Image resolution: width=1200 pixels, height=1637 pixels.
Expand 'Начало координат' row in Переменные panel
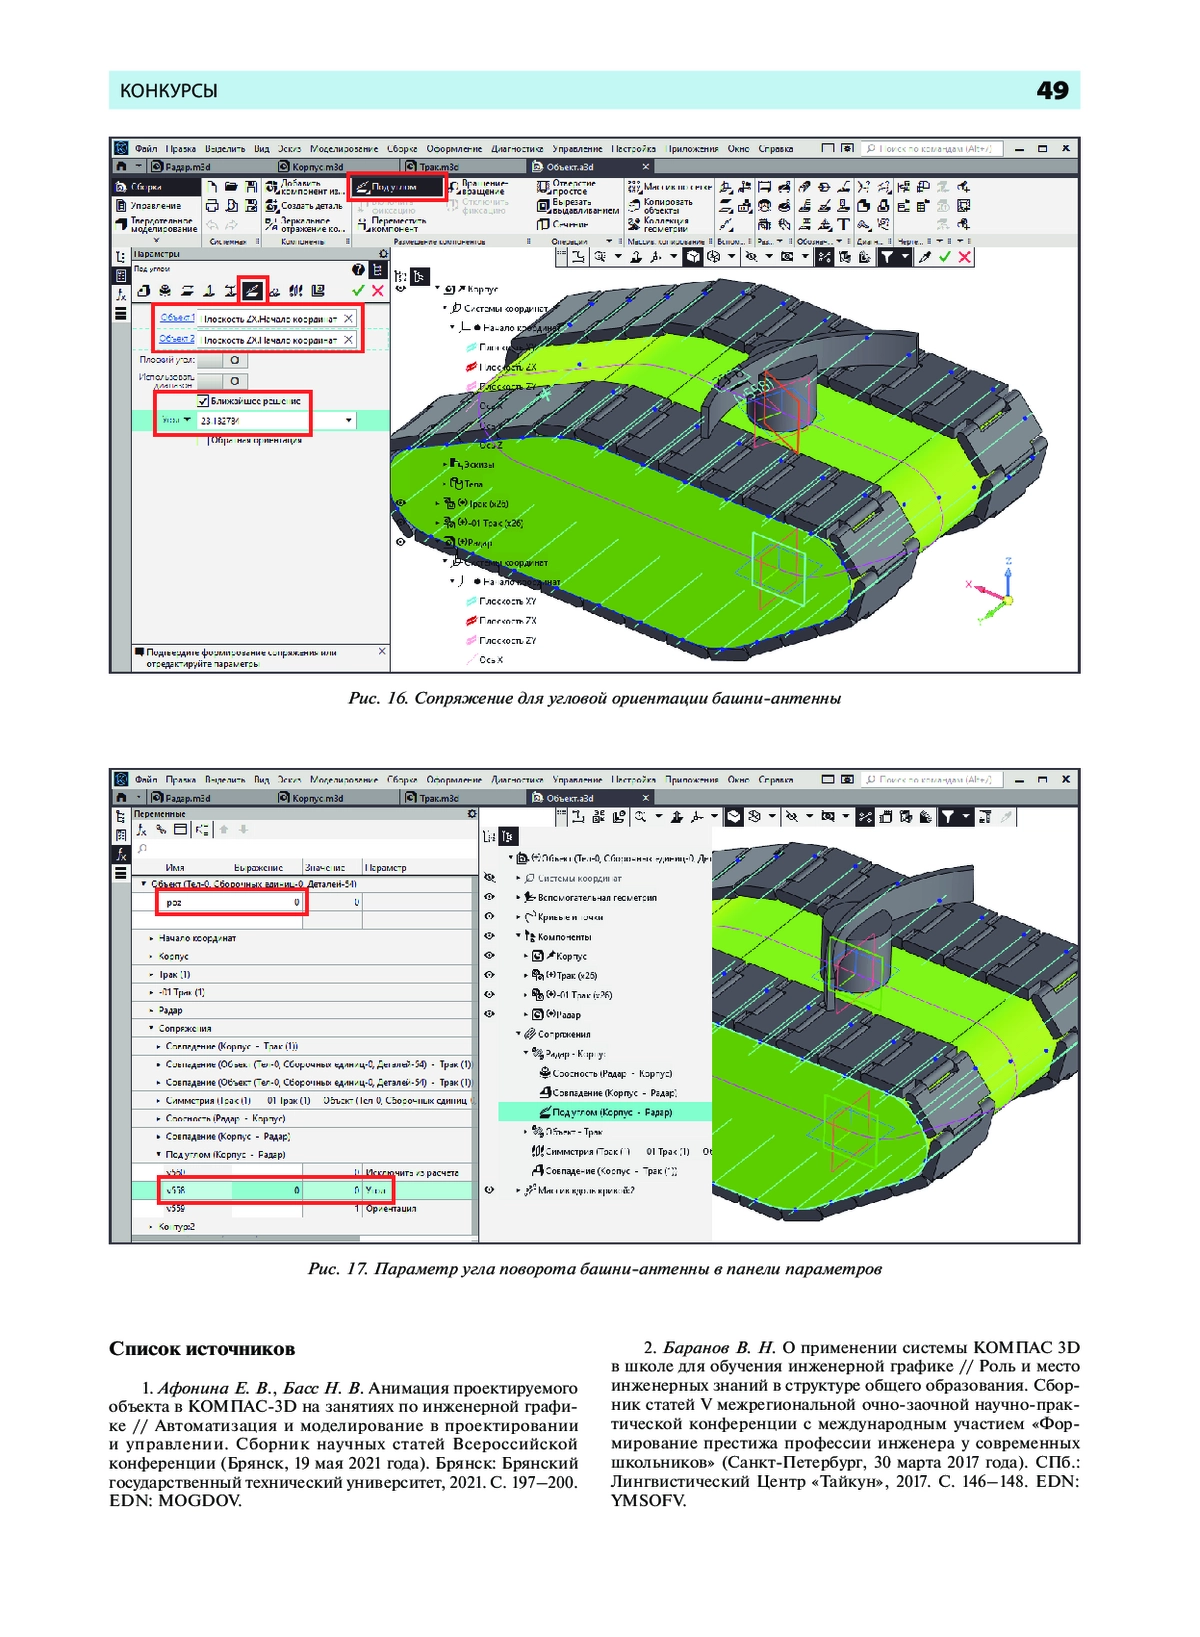151,938
